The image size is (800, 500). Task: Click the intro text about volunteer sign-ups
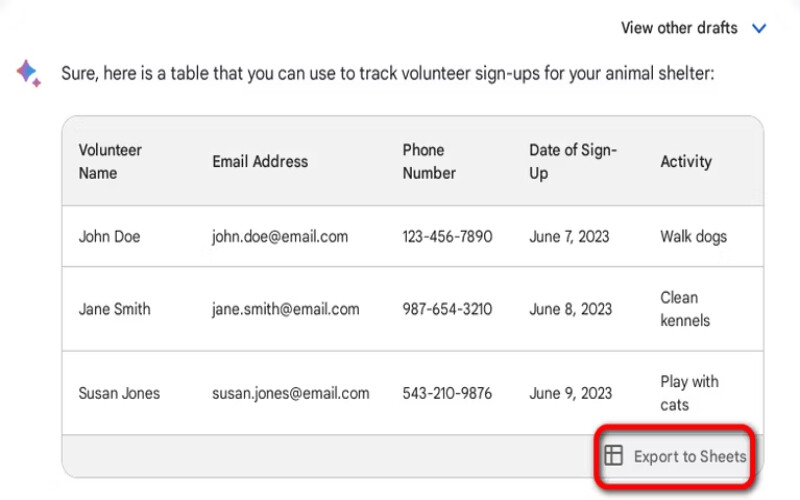point(388,73)
